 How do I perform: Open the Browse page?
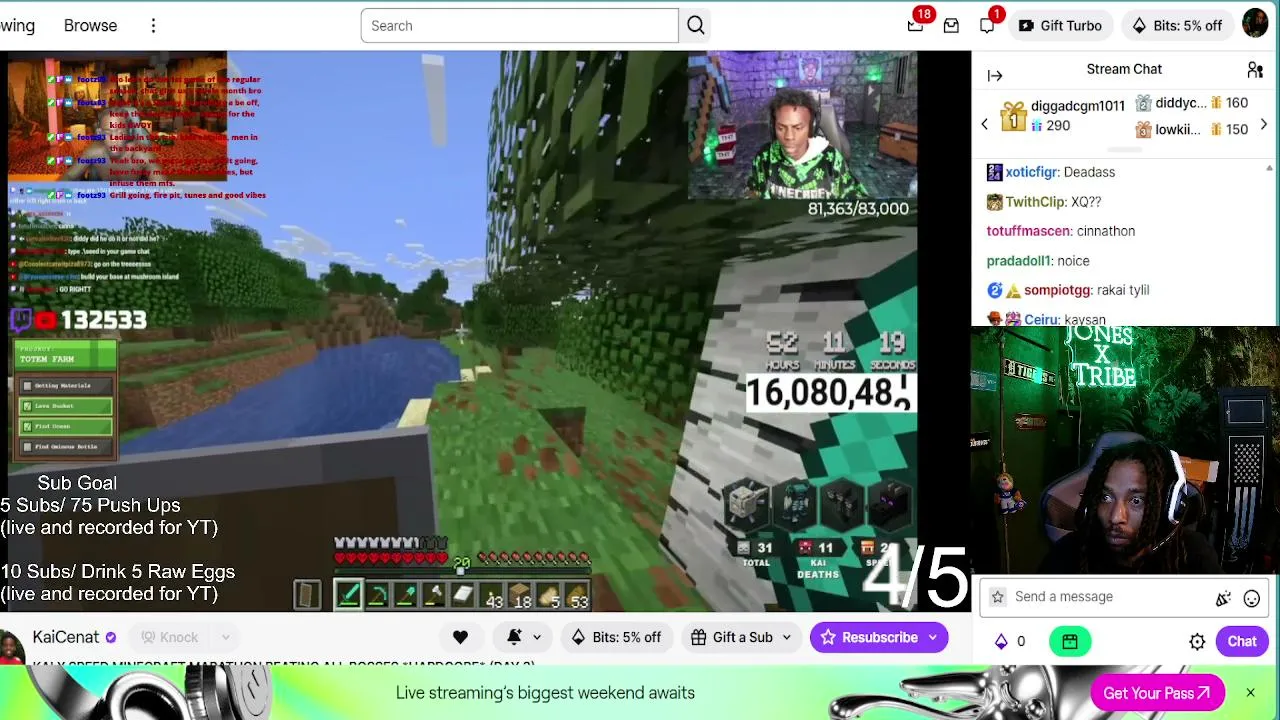point(90,26)
